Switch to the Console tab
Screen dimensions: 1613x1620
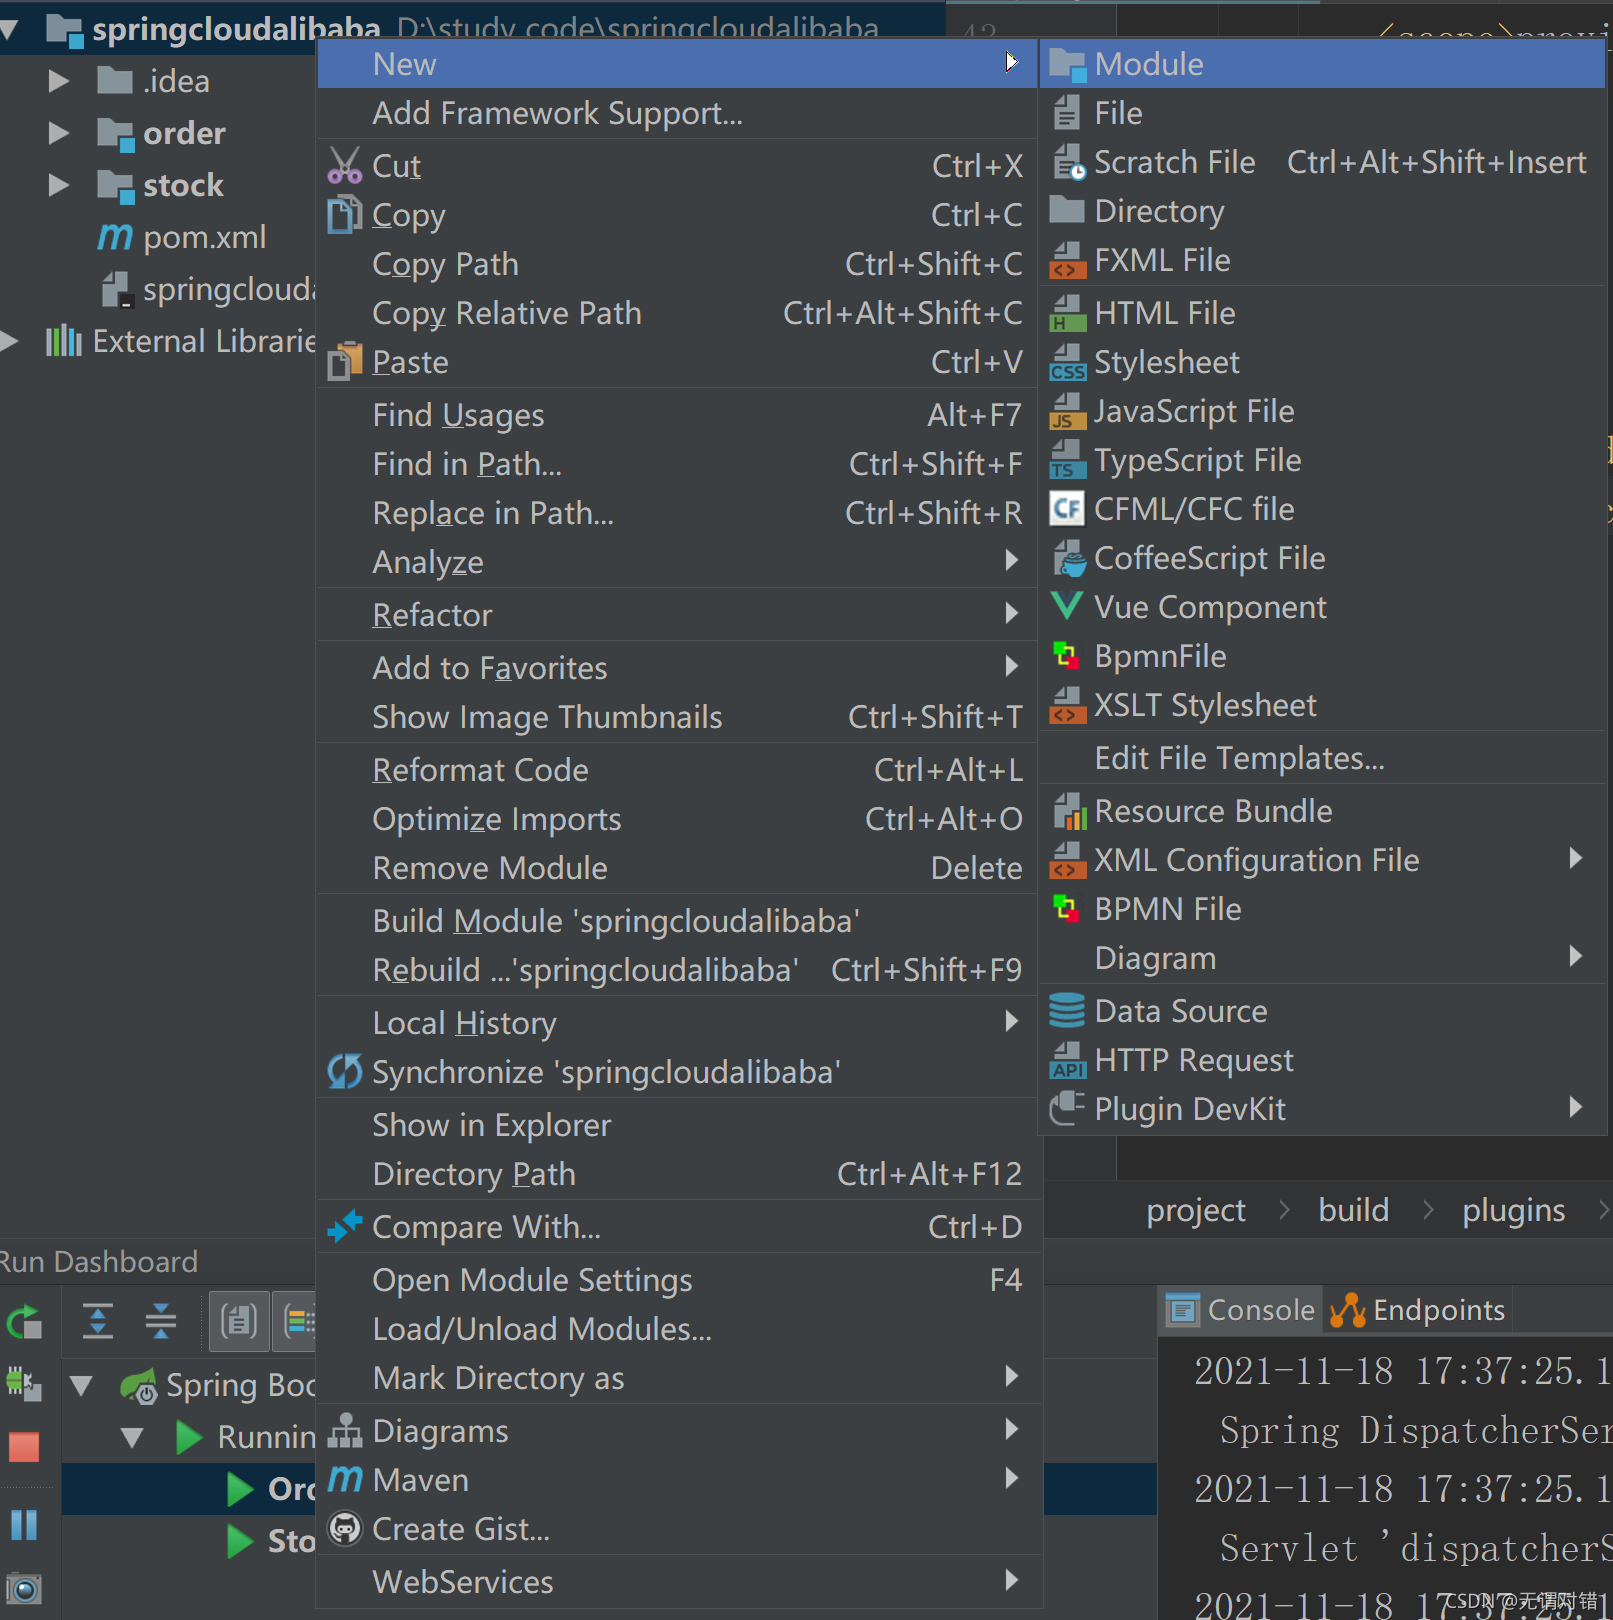(1241, 1310)
